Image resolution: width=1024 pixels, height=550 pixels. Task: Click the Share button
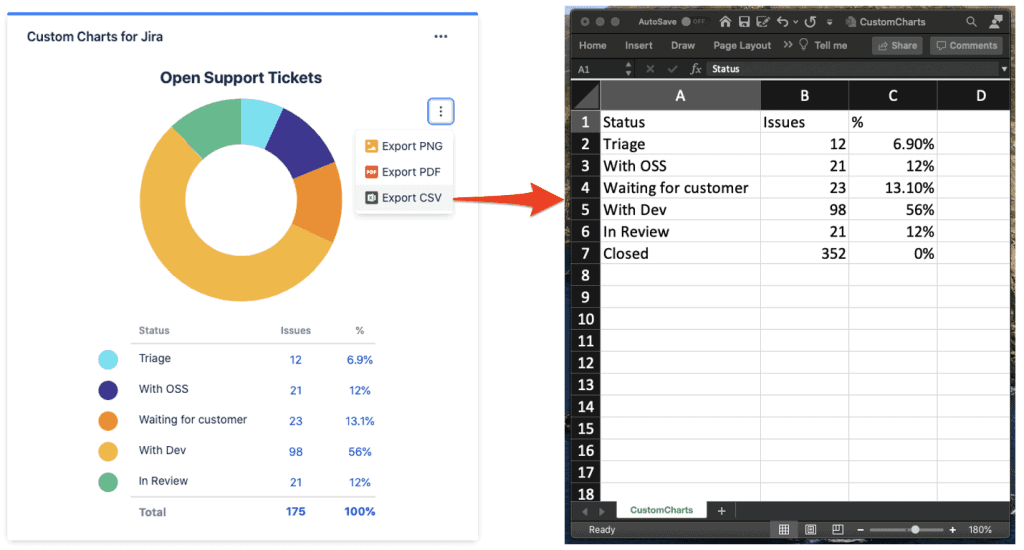tap(896, 45)
